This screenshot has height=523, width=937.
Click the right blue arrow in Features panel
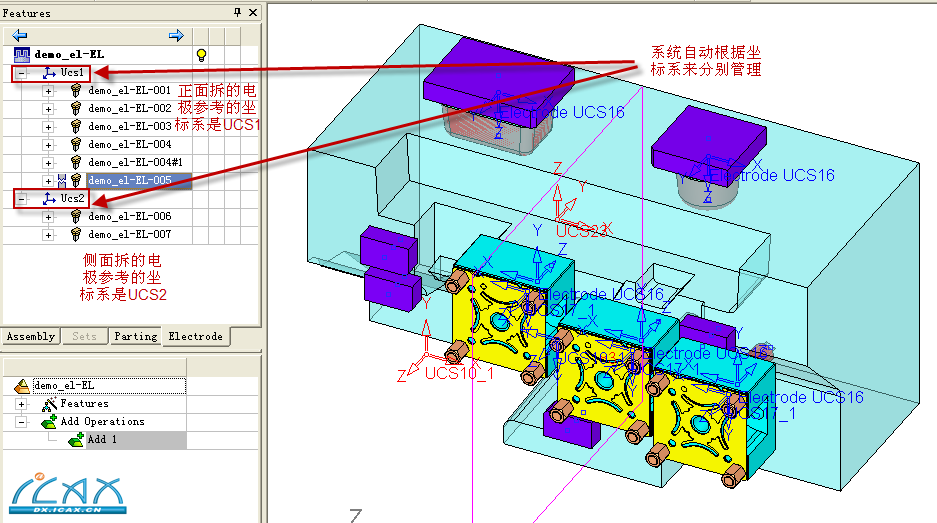[x=176, y=35]
